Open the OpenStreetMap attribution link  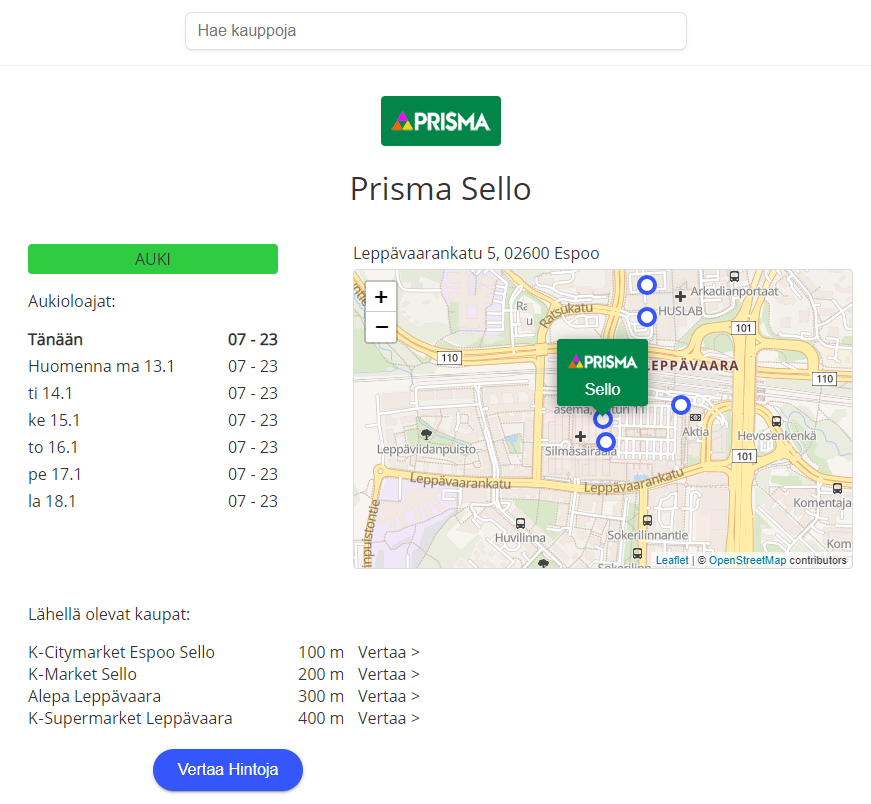(747, 560)
